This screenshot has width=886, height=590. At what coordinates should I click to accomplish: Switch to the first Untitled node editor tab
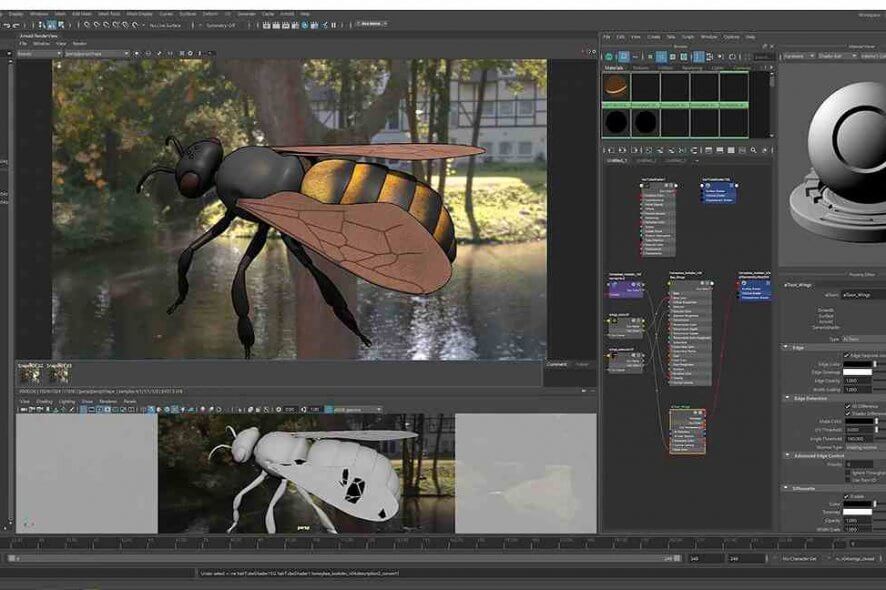pos(616,160)
